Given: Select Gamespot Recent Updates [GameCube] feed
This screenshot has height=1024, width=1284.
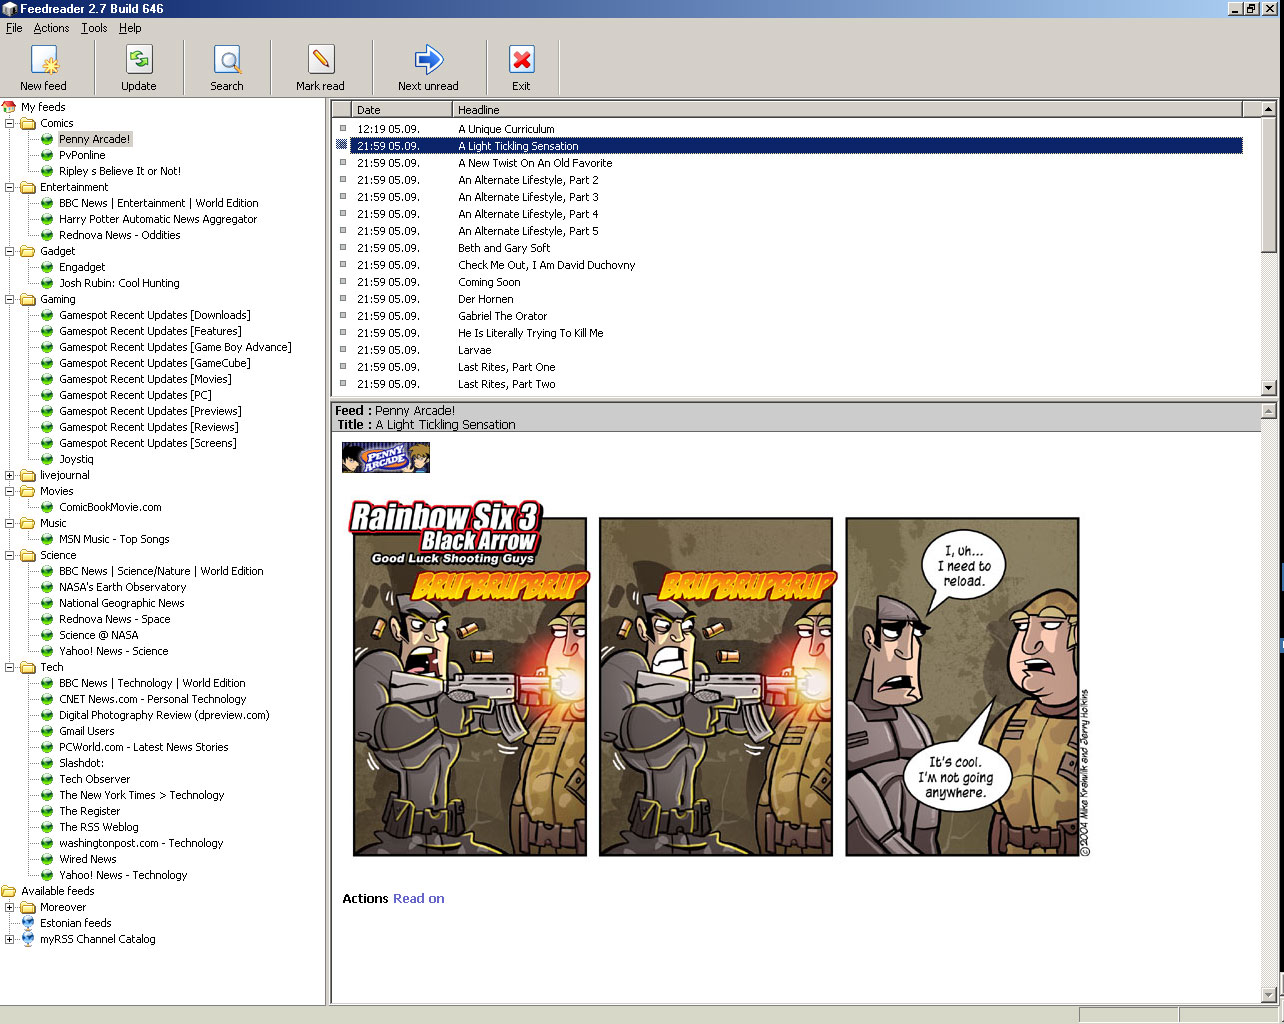Looking at the screenshot, I should pyautogui.click(x=155, y=363).
